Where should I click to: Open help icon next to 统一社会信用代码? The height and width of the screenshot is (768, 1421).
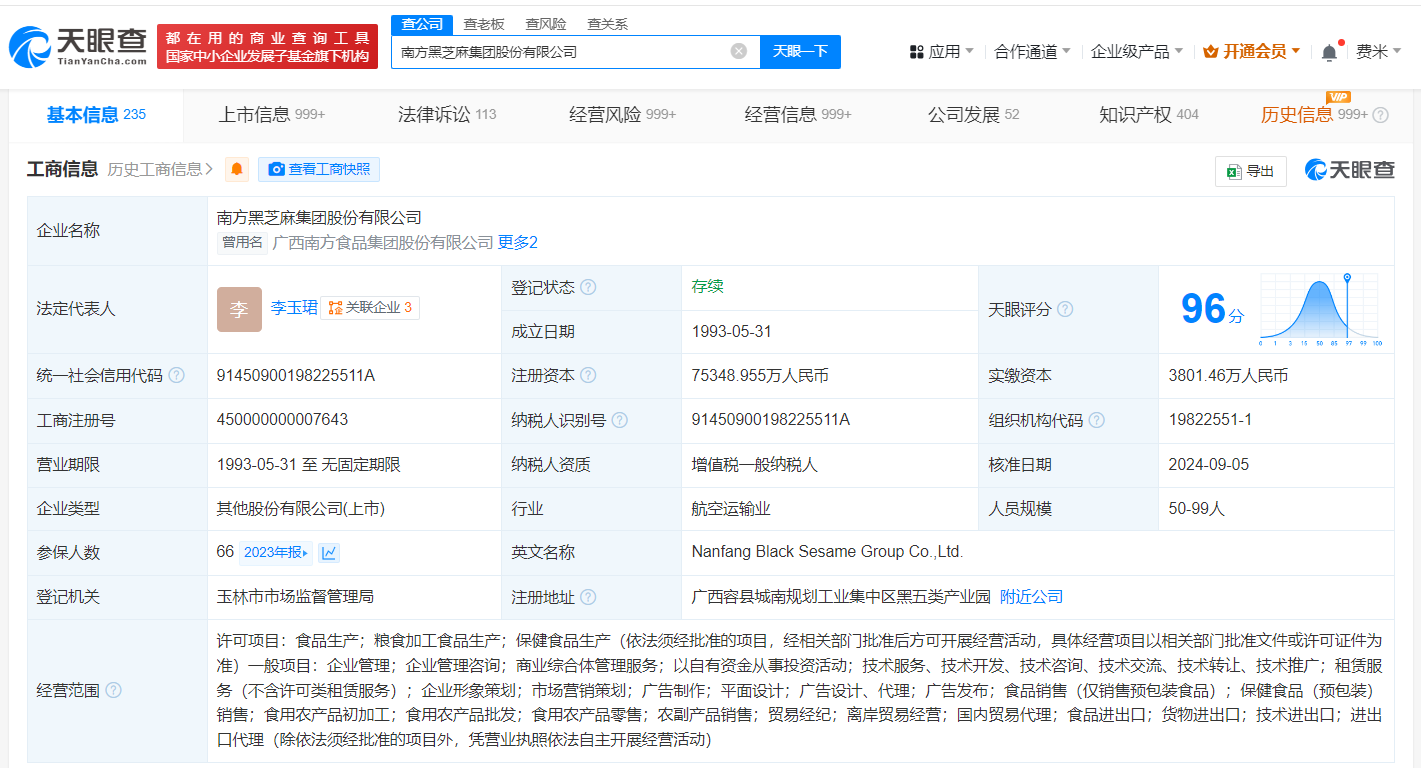(177, 375)
